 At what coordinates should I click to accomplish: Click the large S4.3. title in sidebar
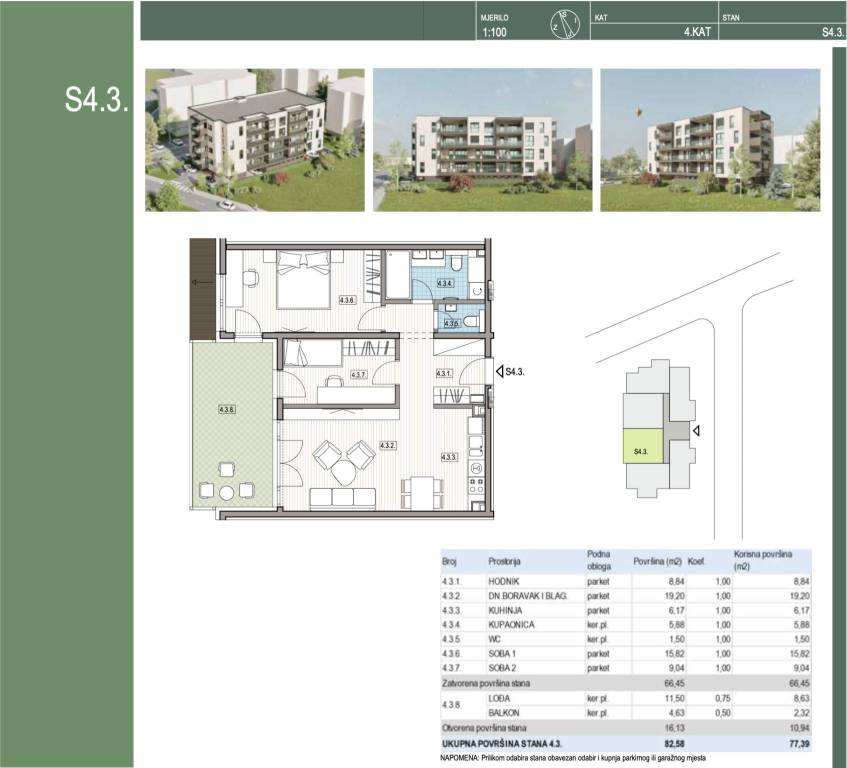coord(95,98)
